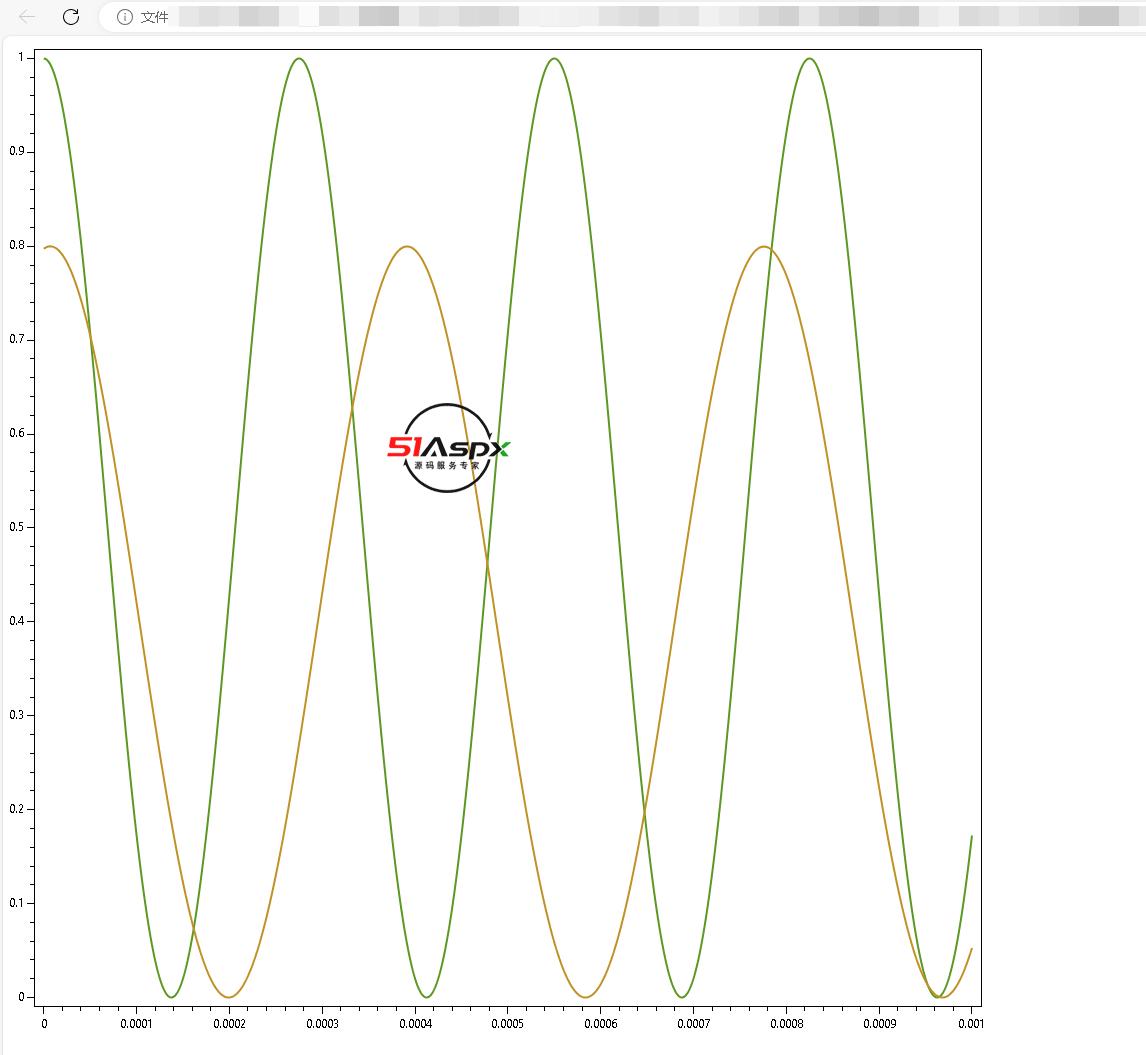Reload the page with the refresh icon
Image resolution: width=1146 pixels, height=1055 pixels.
click(71, 17)
